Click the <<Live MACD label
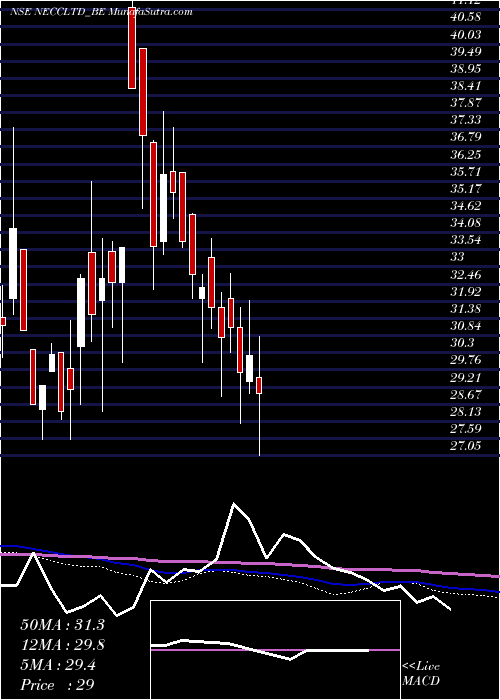The width and height of the screenshot is (500, 700). click(x=421, y=674)
